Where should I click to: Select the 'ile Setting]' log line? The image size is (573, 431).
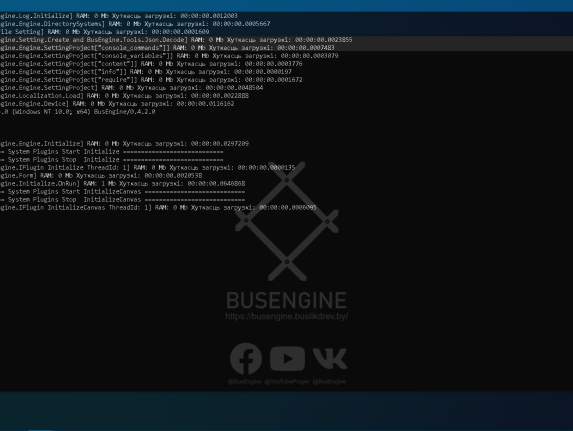coord(105,32)
